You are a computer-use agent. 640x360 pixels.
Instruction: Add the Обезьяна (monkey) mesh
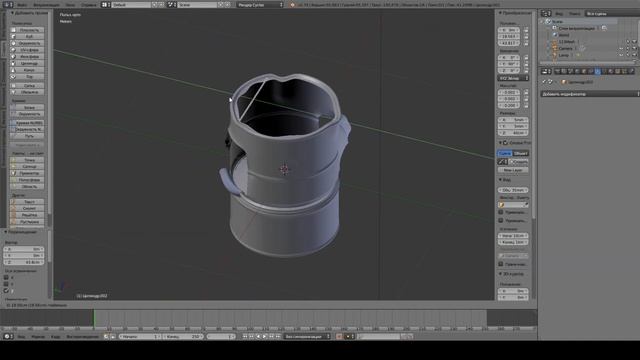(27, 92)
